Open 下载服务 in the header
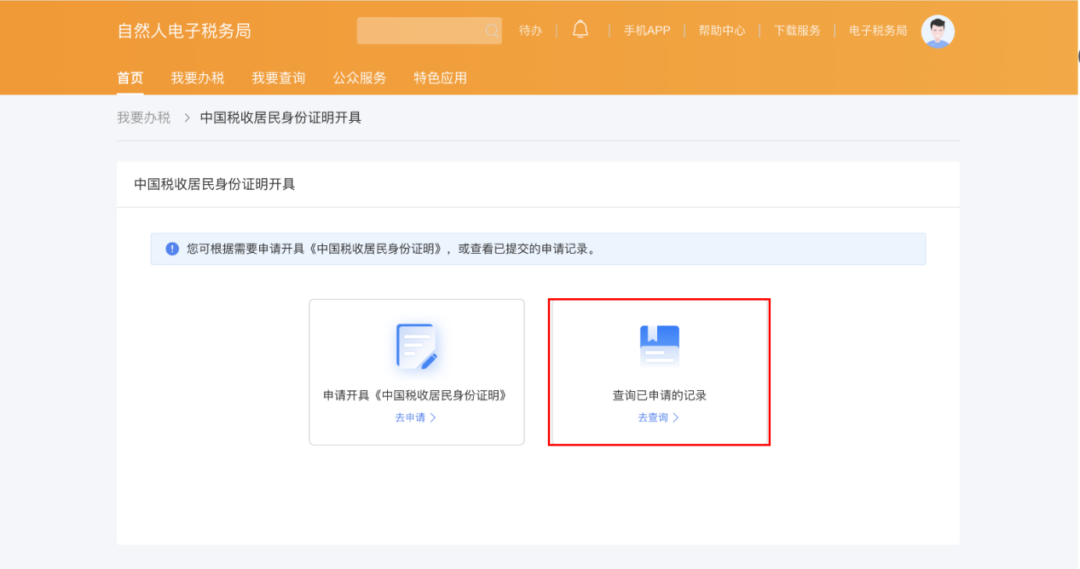Image resolution: width=1080 pixels, height=569 pixels. [x=797, y=31]
